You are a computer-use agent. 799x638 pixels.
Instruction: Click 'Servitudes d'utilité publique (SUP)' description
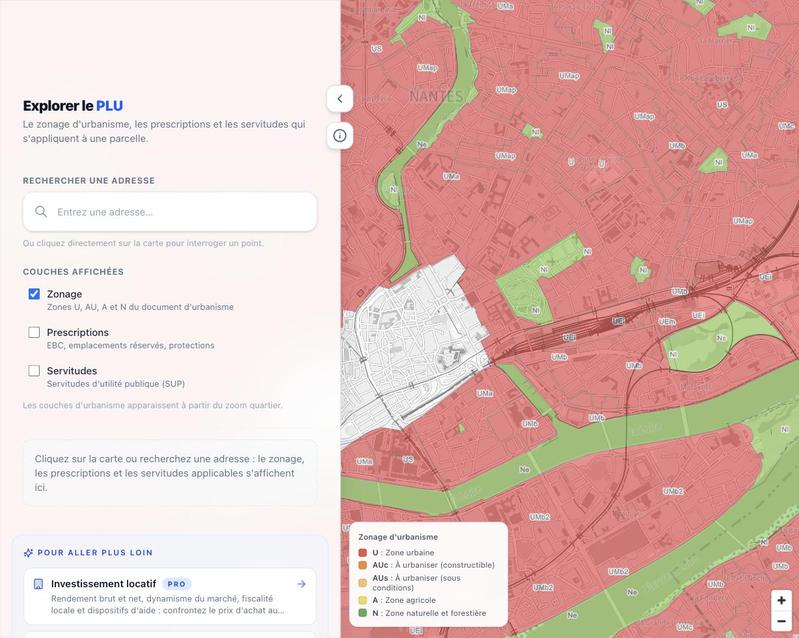[116, 384]
